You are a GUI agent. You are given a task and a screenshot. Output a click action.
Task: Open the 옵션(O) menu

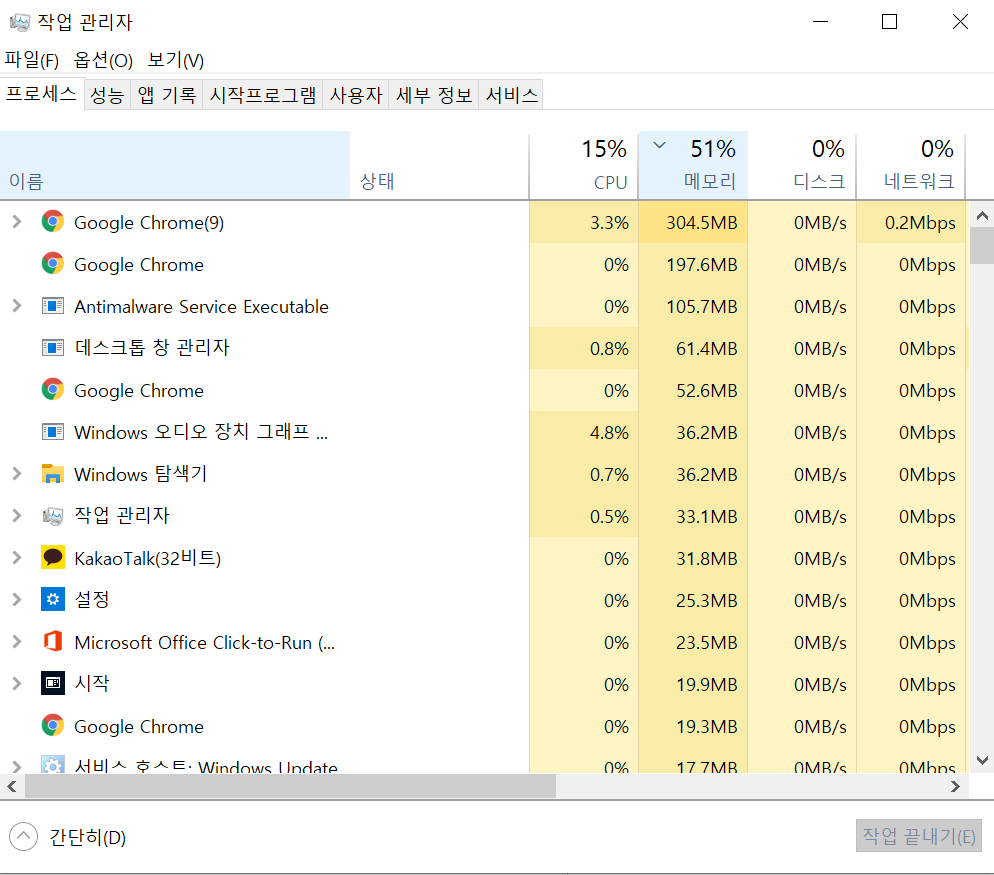click(103, 60)
